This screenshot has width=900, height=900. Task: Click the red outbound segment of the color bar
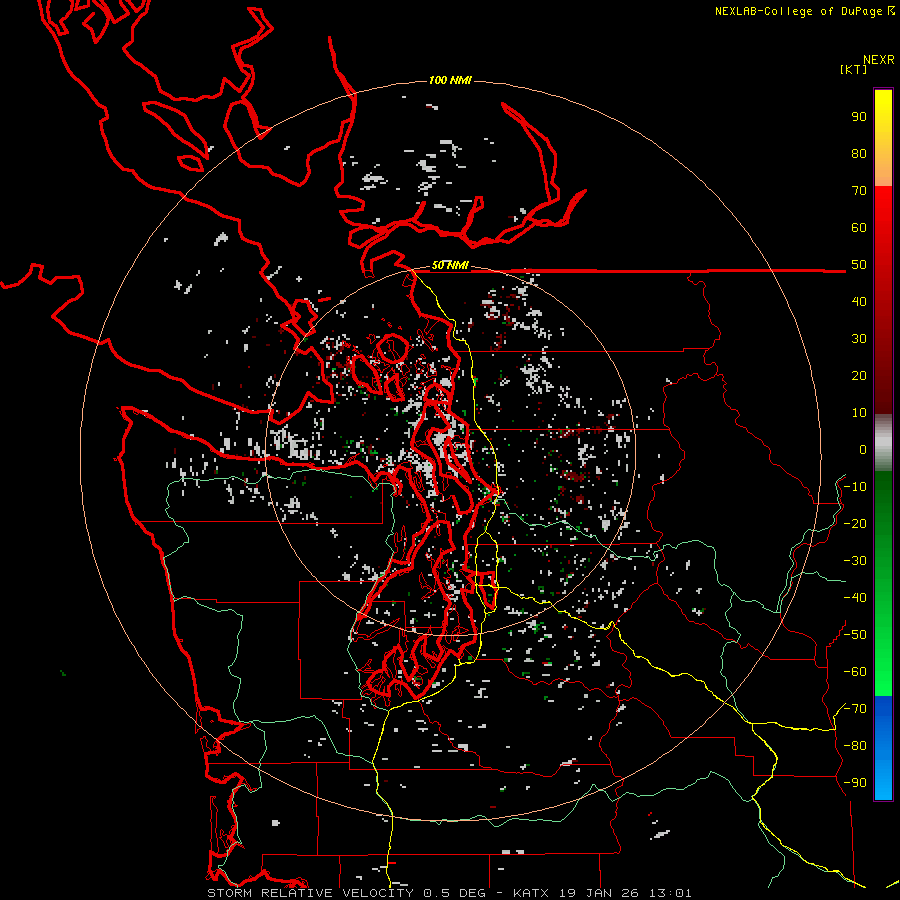[883, 300]
